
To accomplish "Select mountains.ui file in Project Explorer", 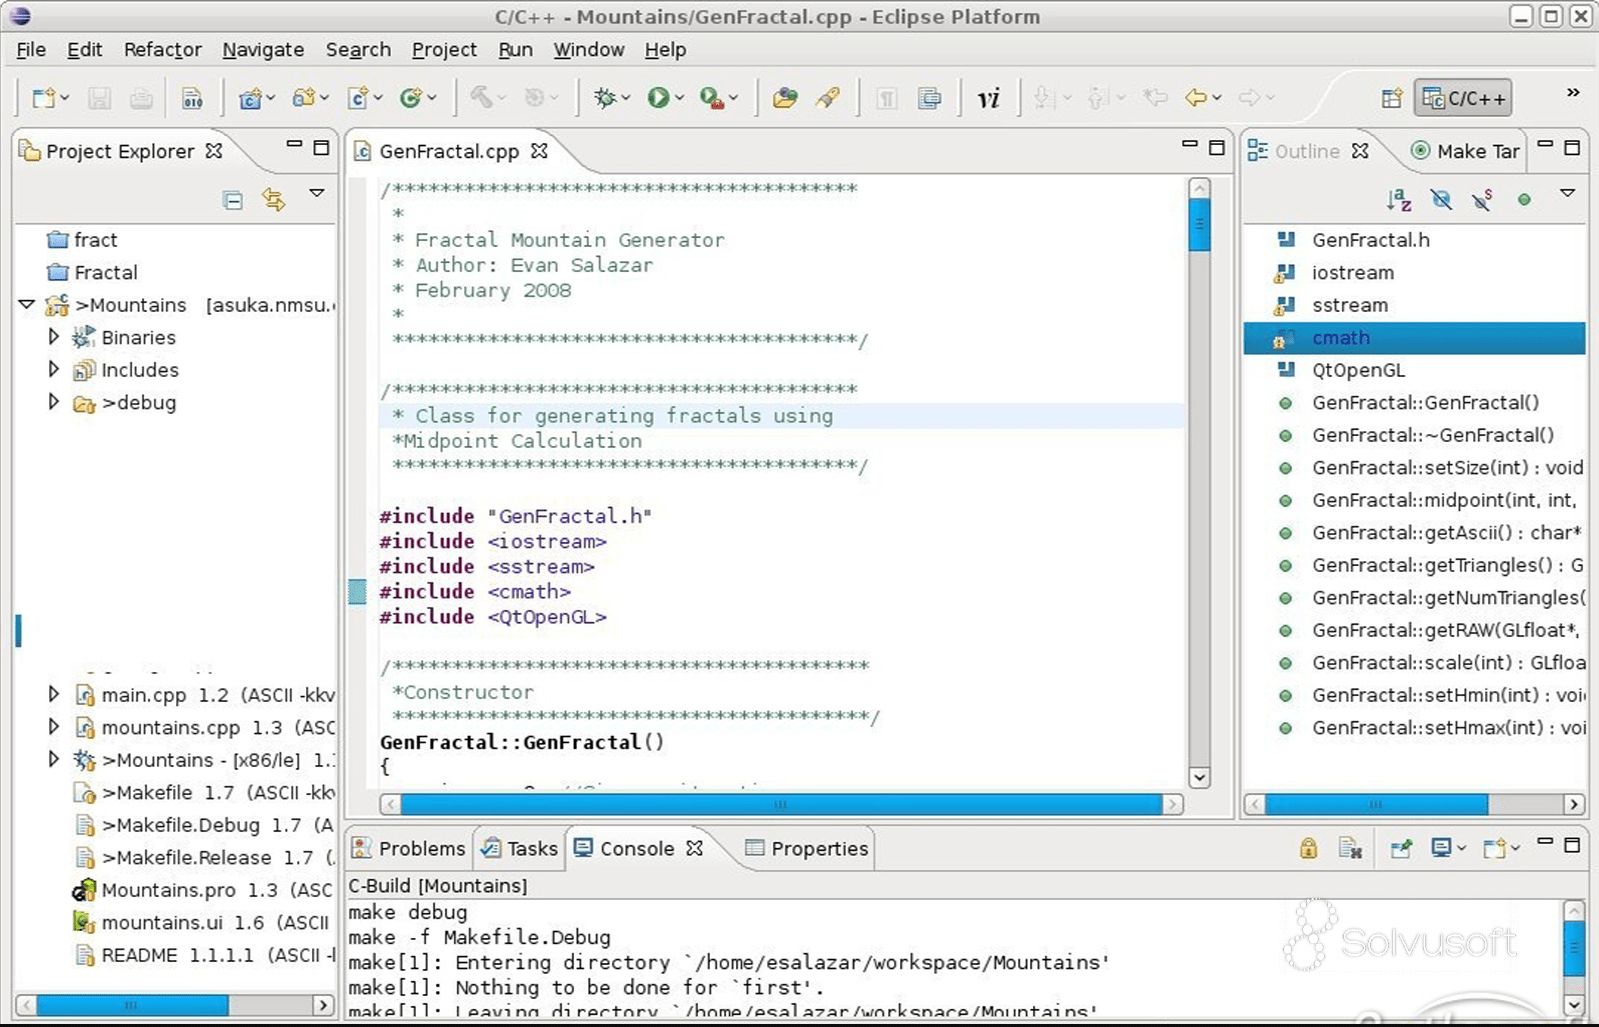I will [x=200, y=922].
